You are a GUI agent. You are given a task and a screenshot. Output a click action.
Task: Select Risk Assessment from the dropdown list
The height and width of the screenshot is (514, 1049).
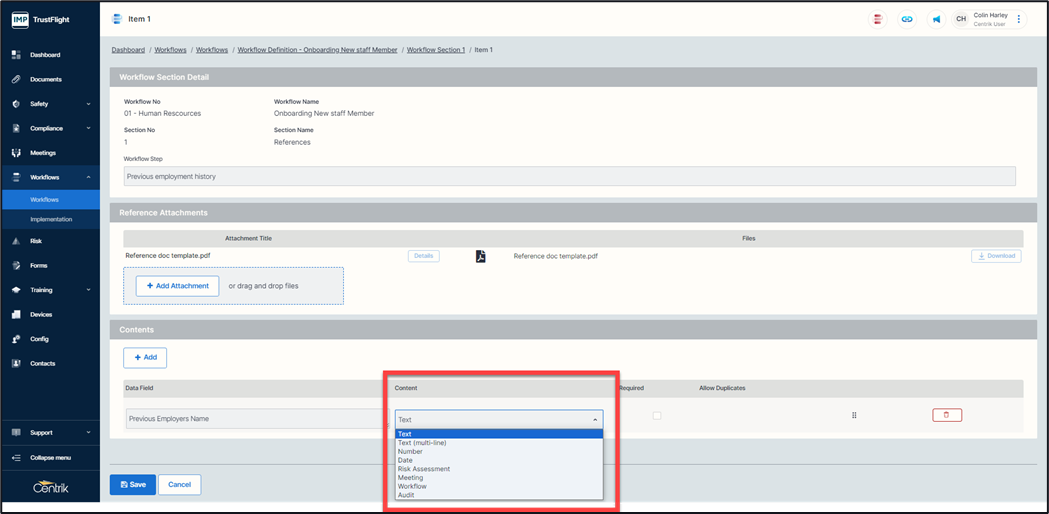pyautogui.click(x=424, y=469)
